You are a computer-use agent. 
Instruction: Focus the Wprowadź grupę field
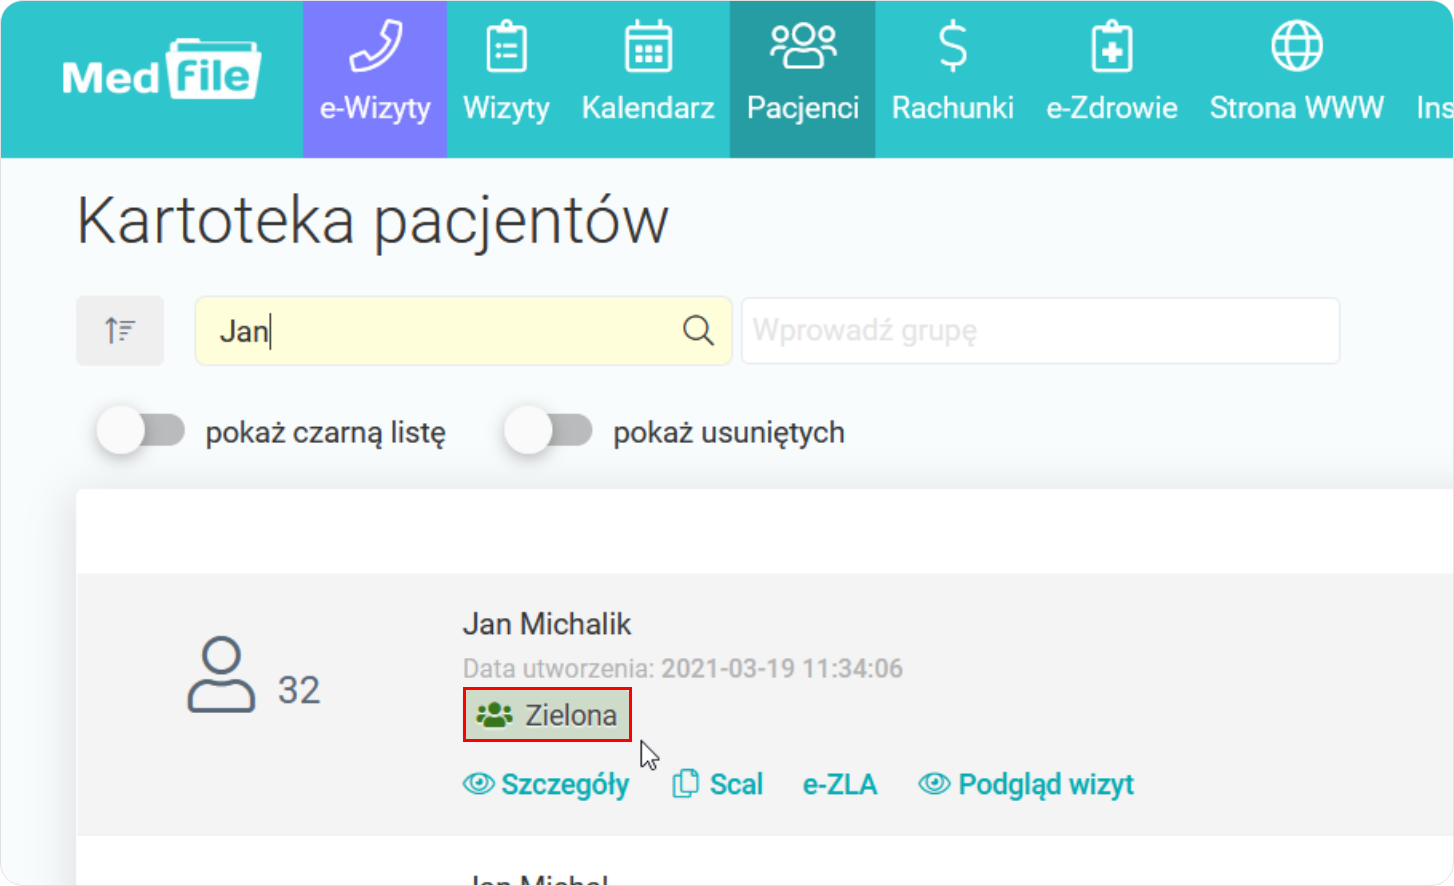1040,331
